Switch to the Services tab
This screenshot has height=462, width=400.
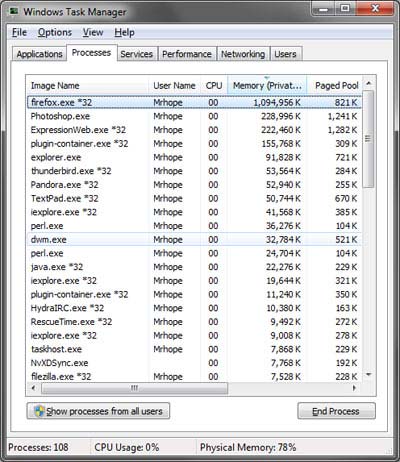[136, 54]
